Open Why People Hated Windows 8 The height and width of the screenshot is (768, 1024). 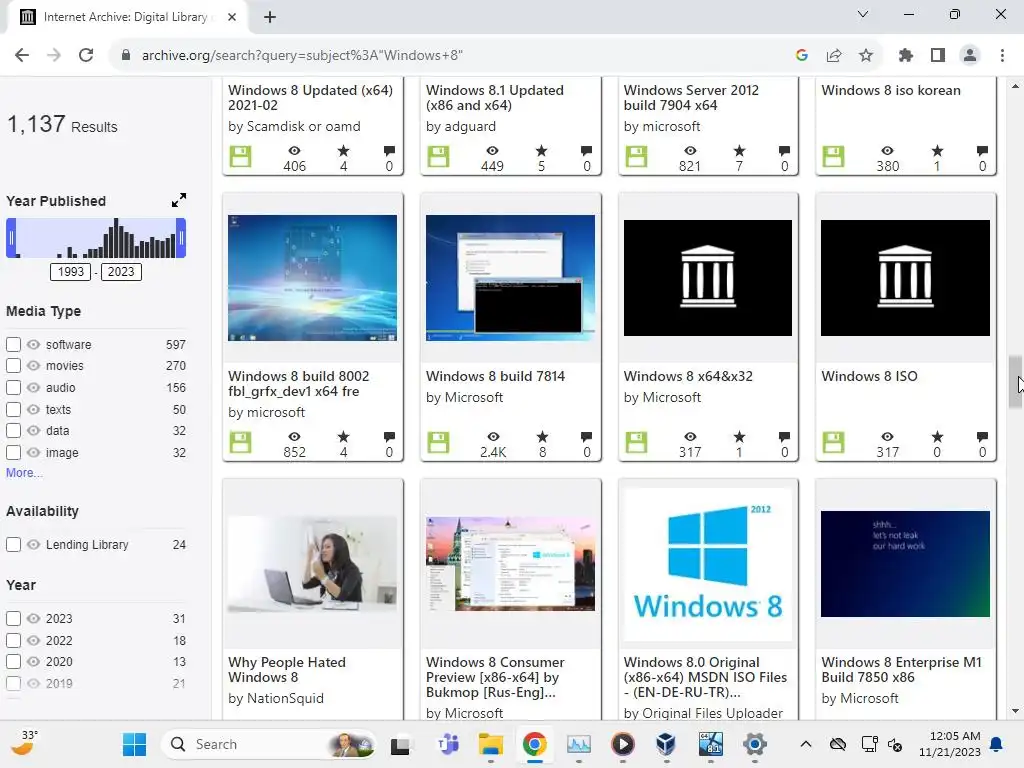pyautogui.click(x=287, y=669)
